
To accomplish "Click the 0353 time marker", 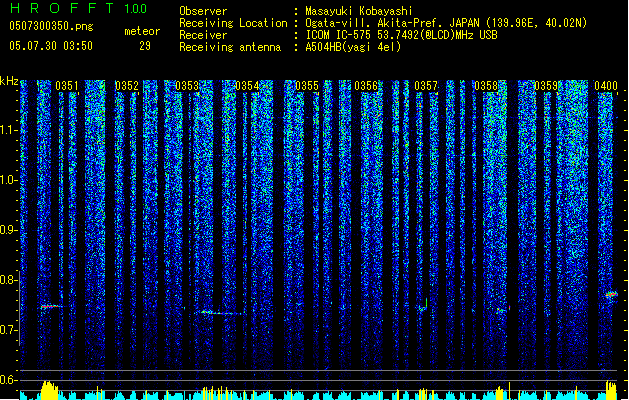I will (187, 86).
